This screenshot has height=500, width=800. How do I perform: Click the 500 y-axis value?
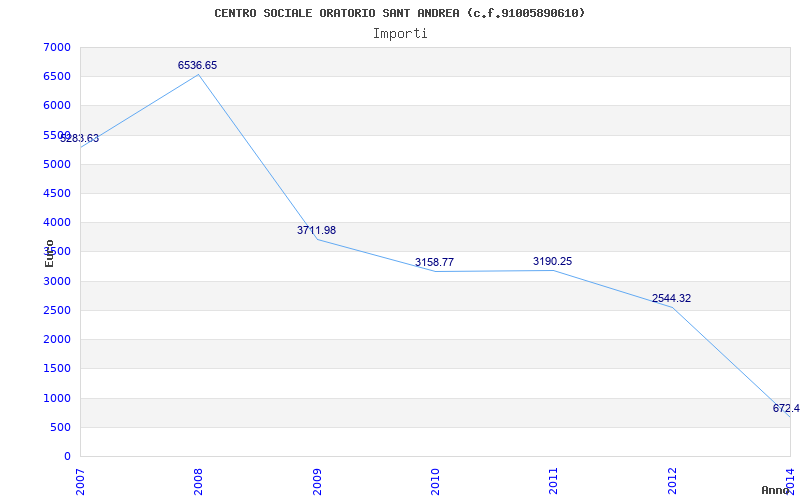pyautogui.click(x=60, y=427)
